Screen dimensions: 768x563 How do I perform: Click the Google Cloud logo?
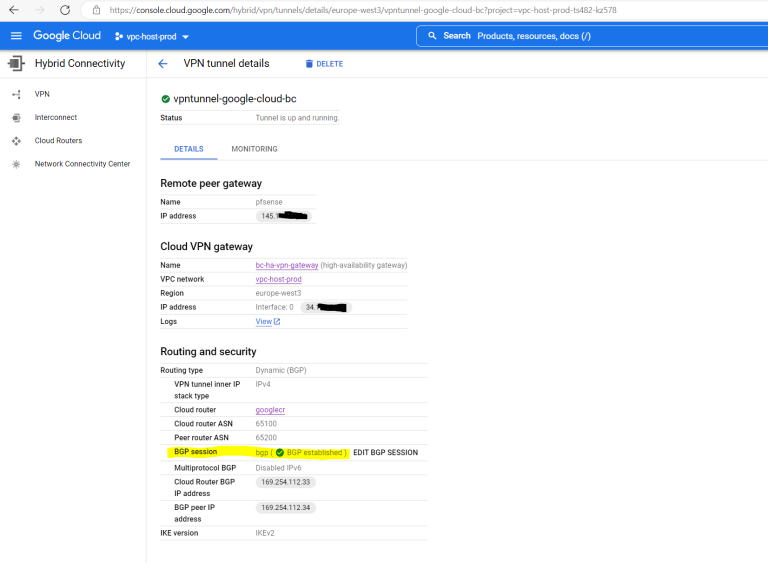pos(67,36)
